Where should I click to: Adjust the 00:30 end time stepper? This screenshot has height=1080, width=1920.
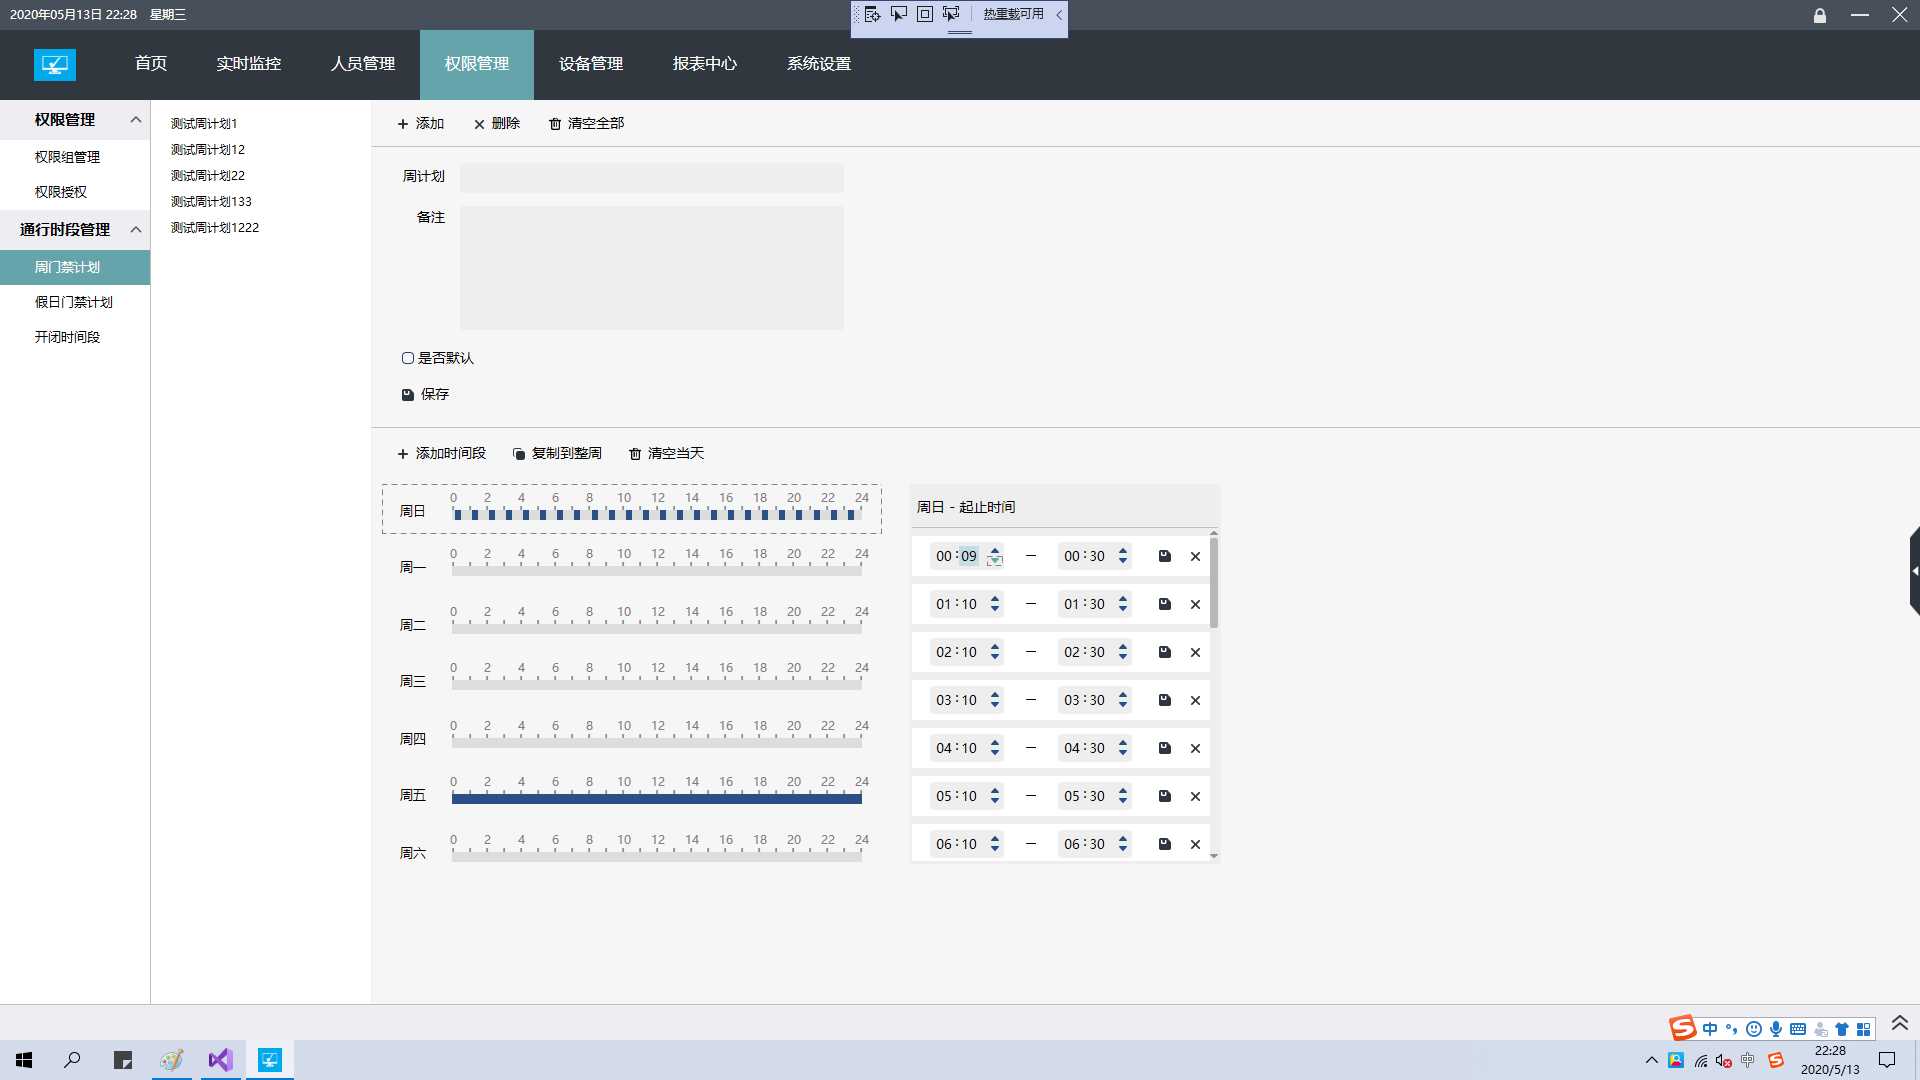pos(1122,556)
